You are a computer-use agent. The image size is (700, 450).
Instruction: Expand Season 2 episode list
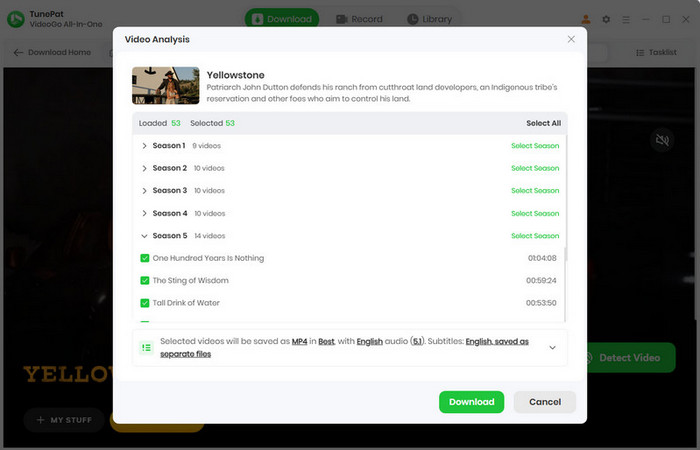(144, 168)
